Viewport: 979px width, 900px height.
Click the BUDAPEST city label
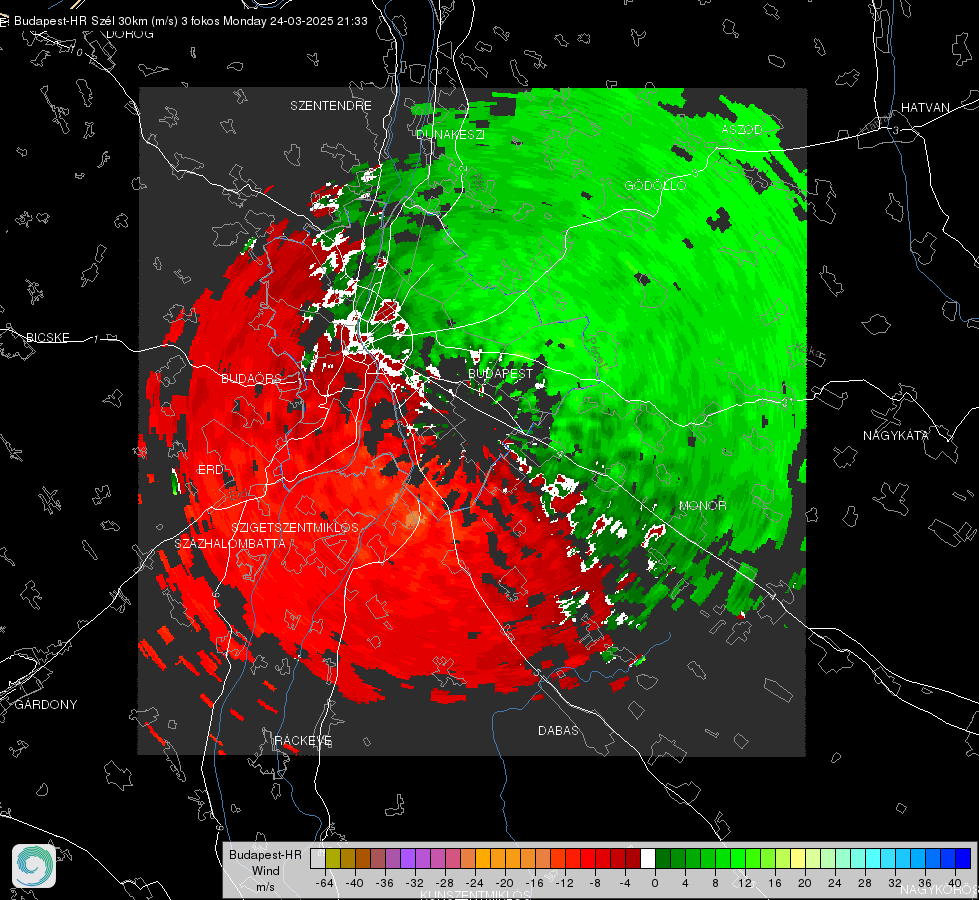(x=500, y=373)
